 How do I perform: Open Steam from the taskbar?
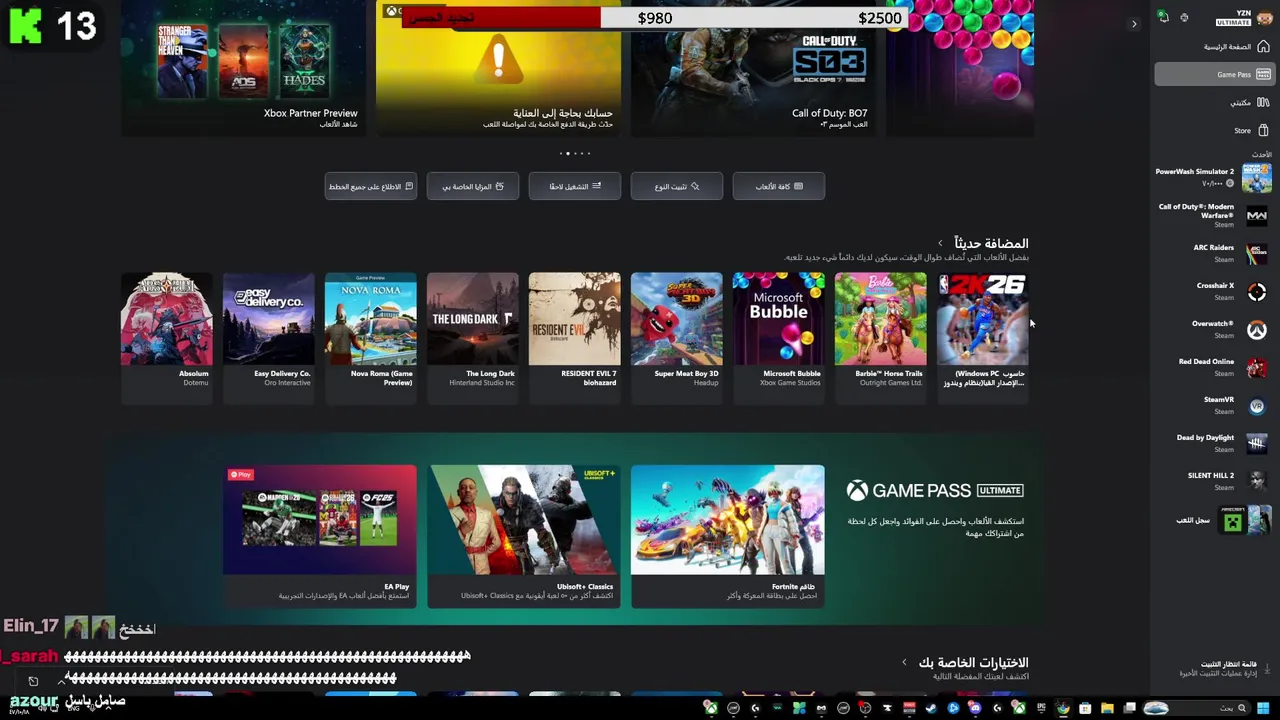point(931,708)
